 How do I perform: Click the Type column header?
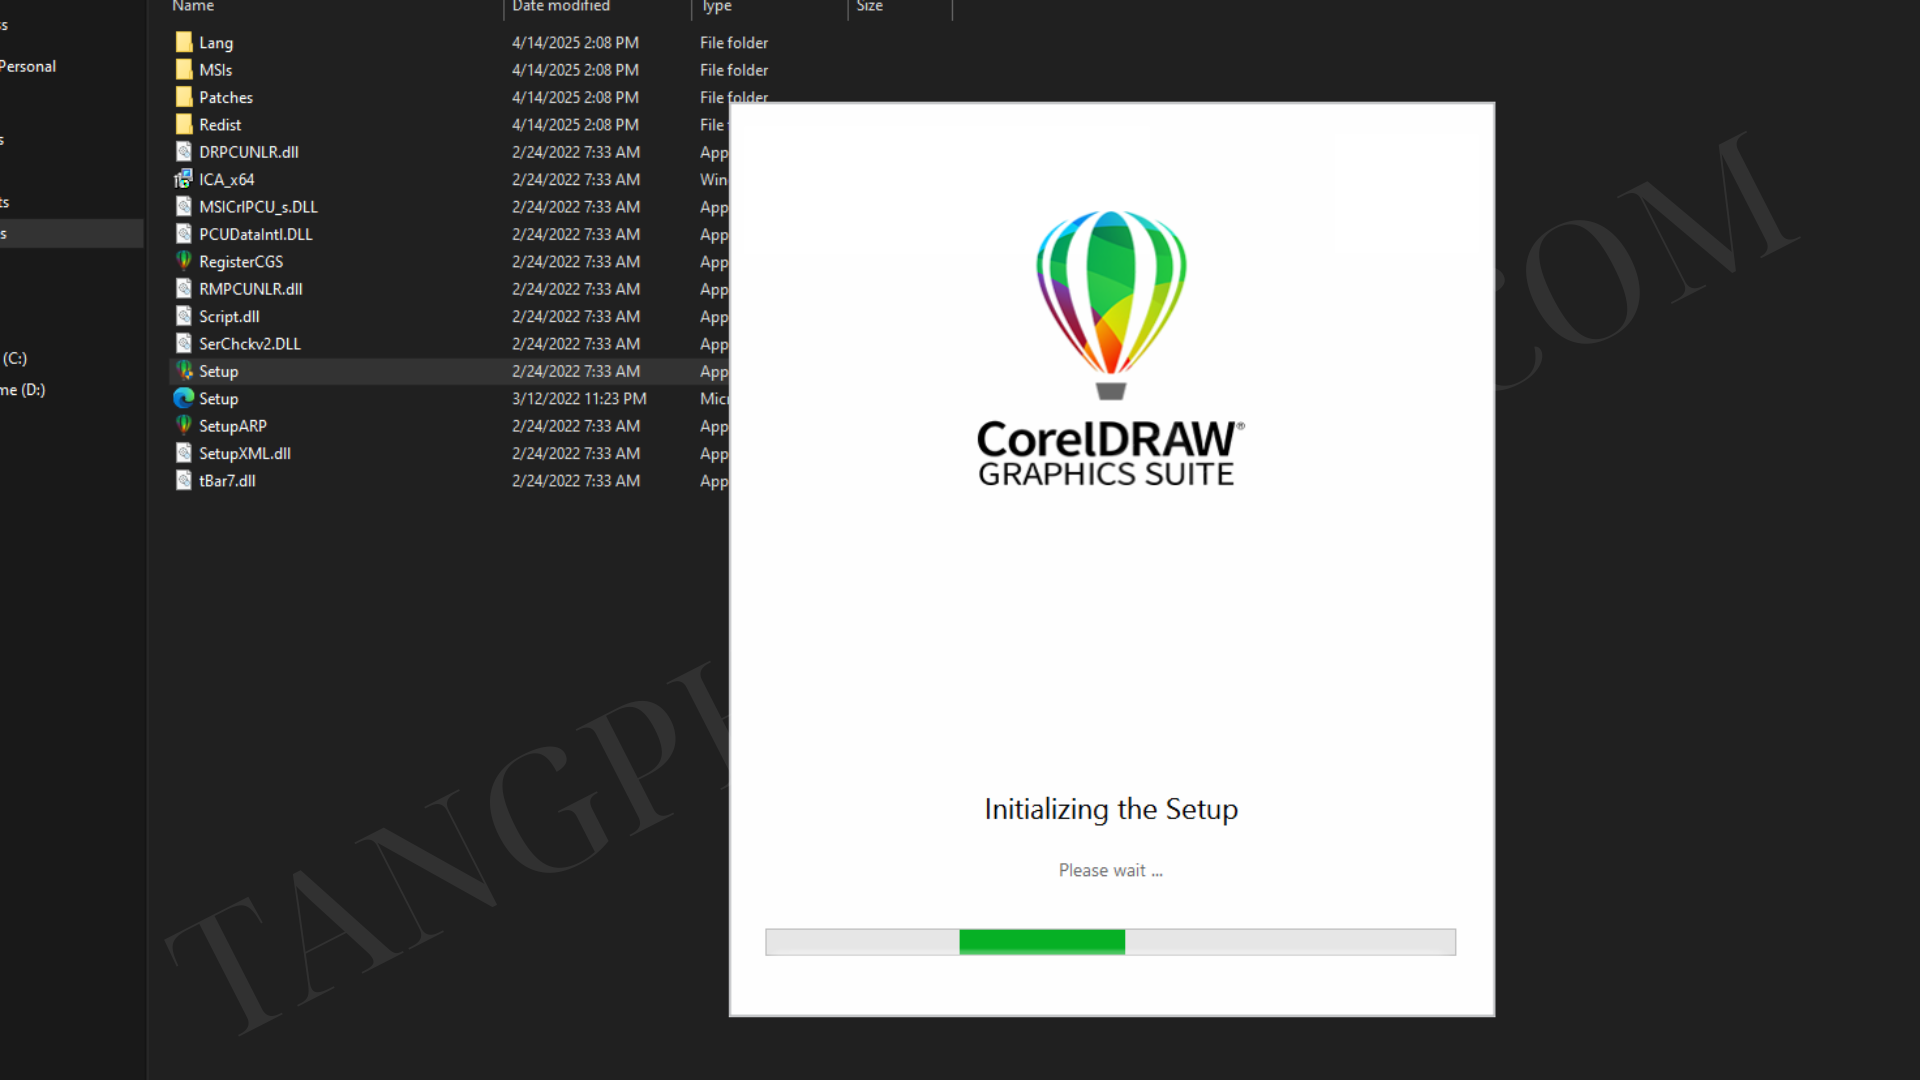pos(716,6)
